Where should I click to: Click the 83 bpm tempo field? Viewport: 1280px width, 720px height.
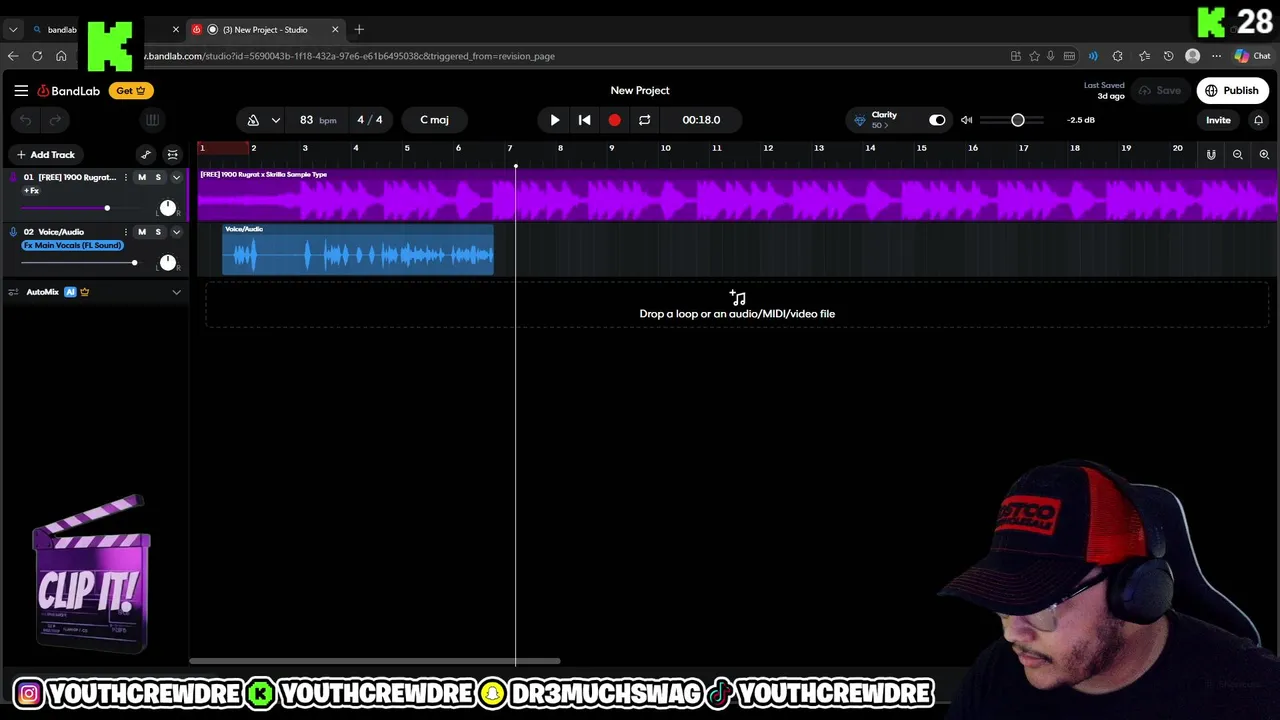tap(317, 120)
